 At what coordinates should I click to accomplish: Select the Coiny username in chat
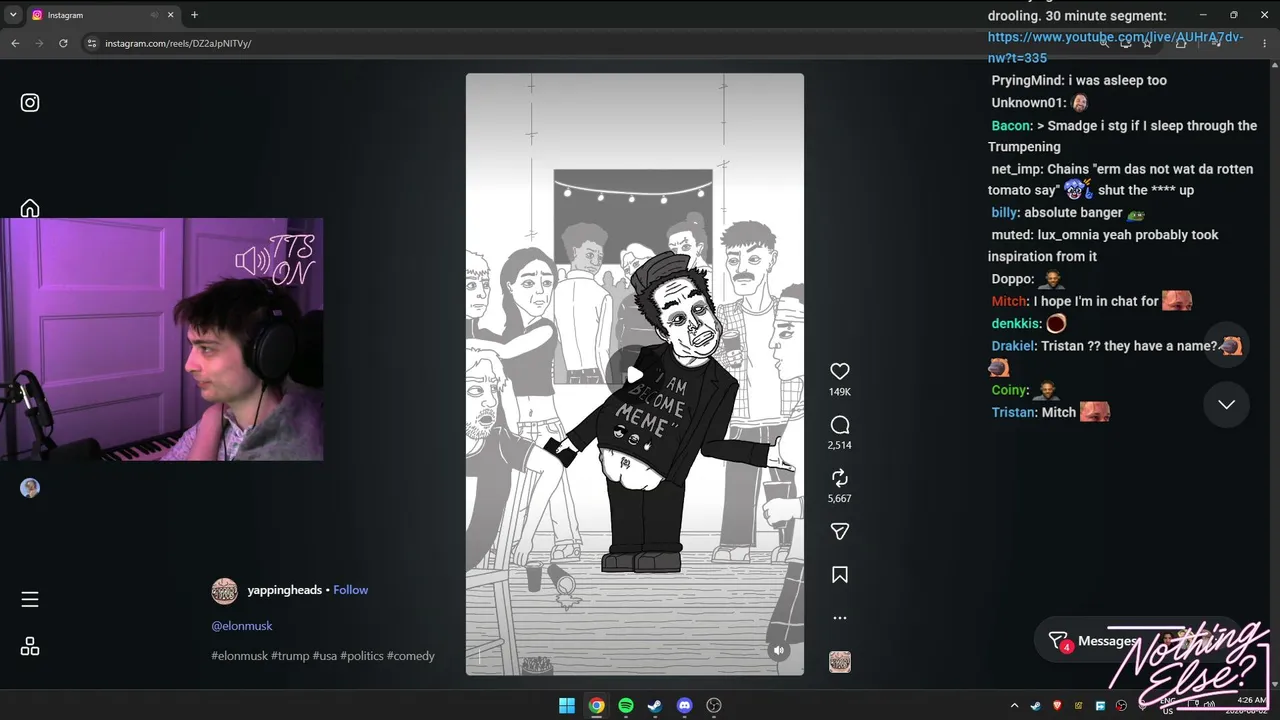tap(1010, 390)
